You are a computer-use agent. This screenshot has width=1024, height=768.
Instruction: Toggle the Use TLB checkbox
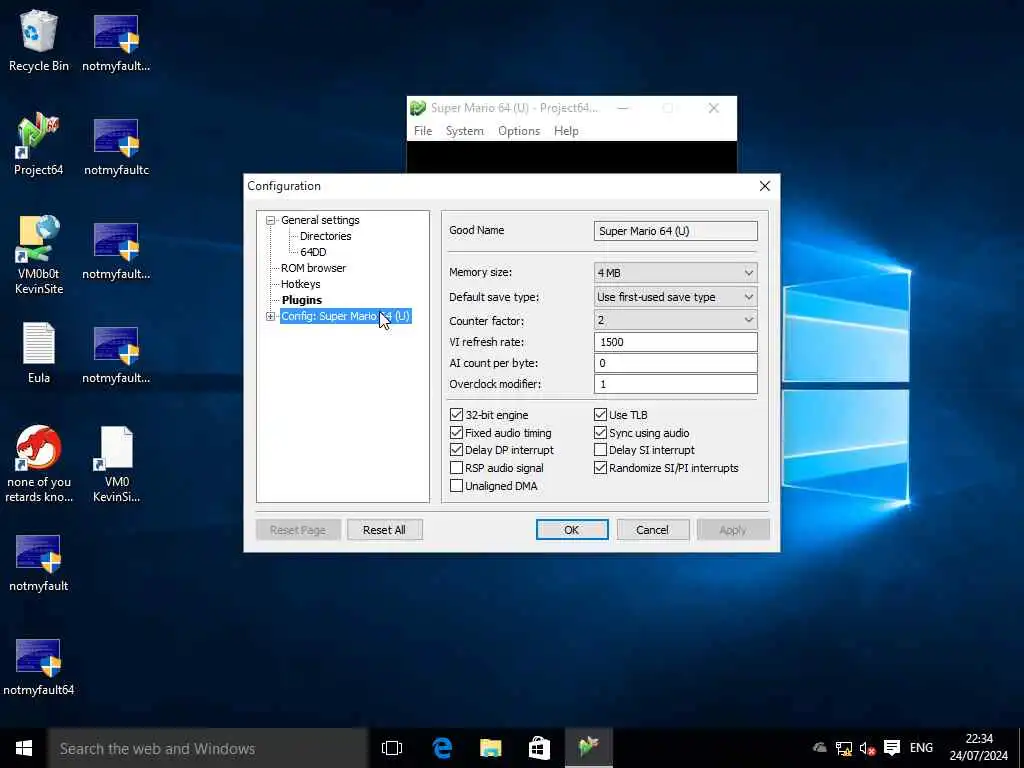[x=600, y=415]
